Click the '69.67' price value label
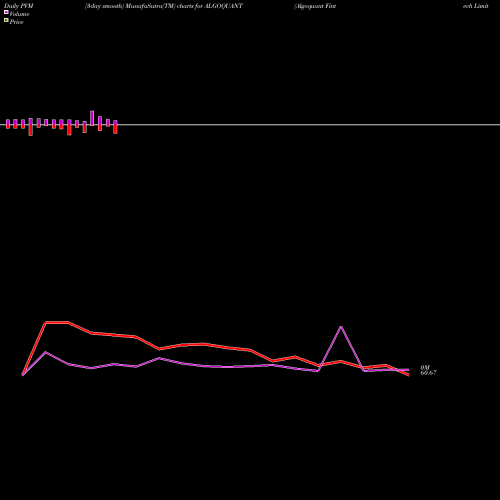The width and height of the screenshot is (500, 500). tap(428, 373)
